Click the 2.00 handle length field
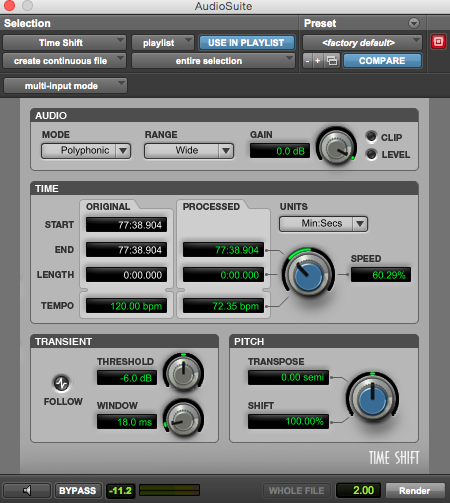450x503 pixels. 358,490
